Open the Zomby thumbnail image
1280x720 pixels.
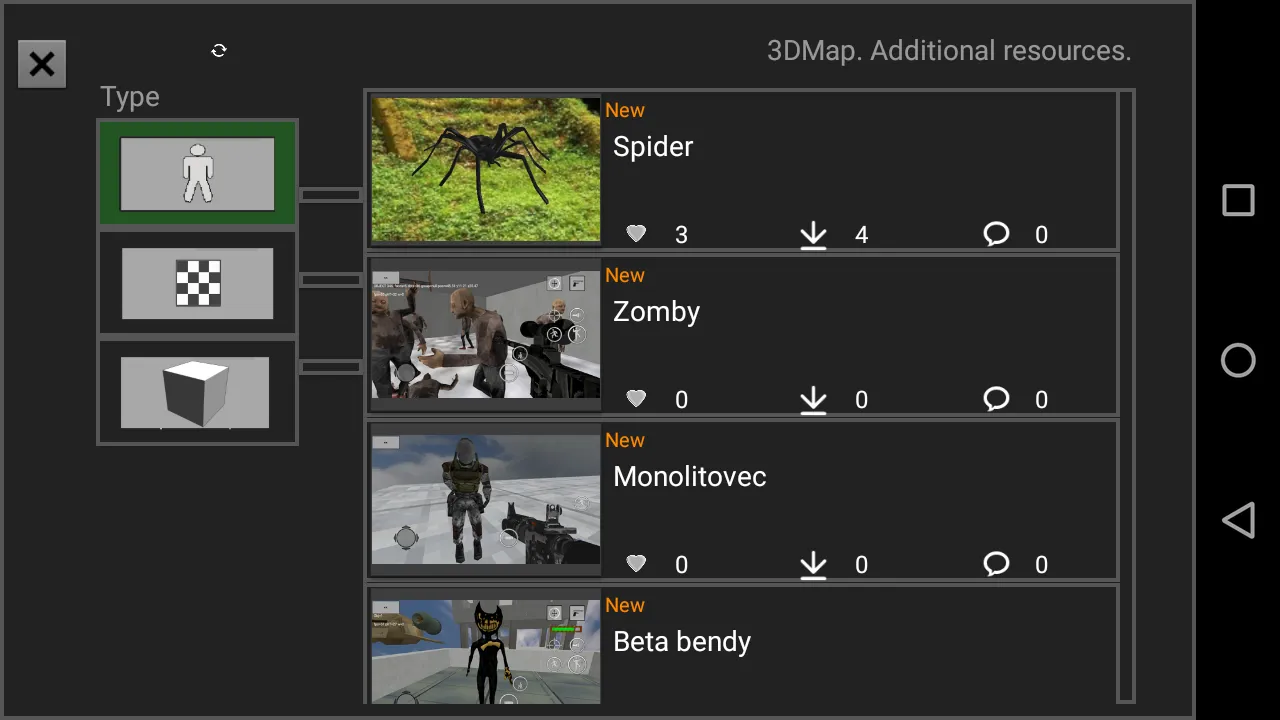pos(486,334)
